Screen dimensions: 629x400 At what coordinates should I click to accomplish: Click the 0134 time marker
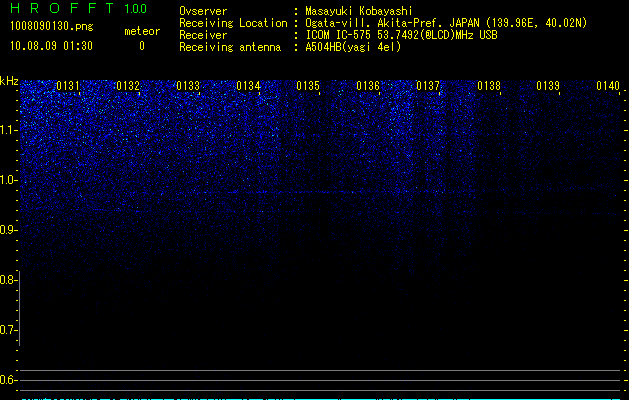pos(248,86)
